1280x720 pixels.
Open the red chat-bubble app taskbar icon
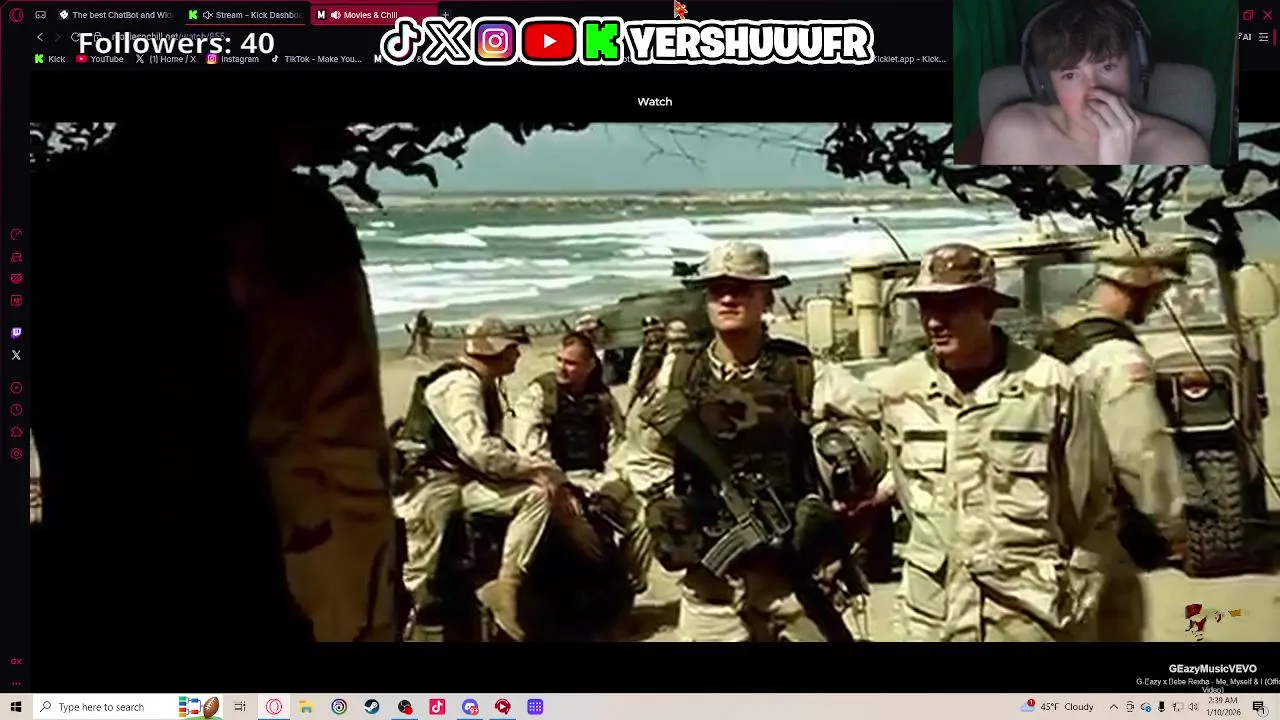click(x=502, y=707)
